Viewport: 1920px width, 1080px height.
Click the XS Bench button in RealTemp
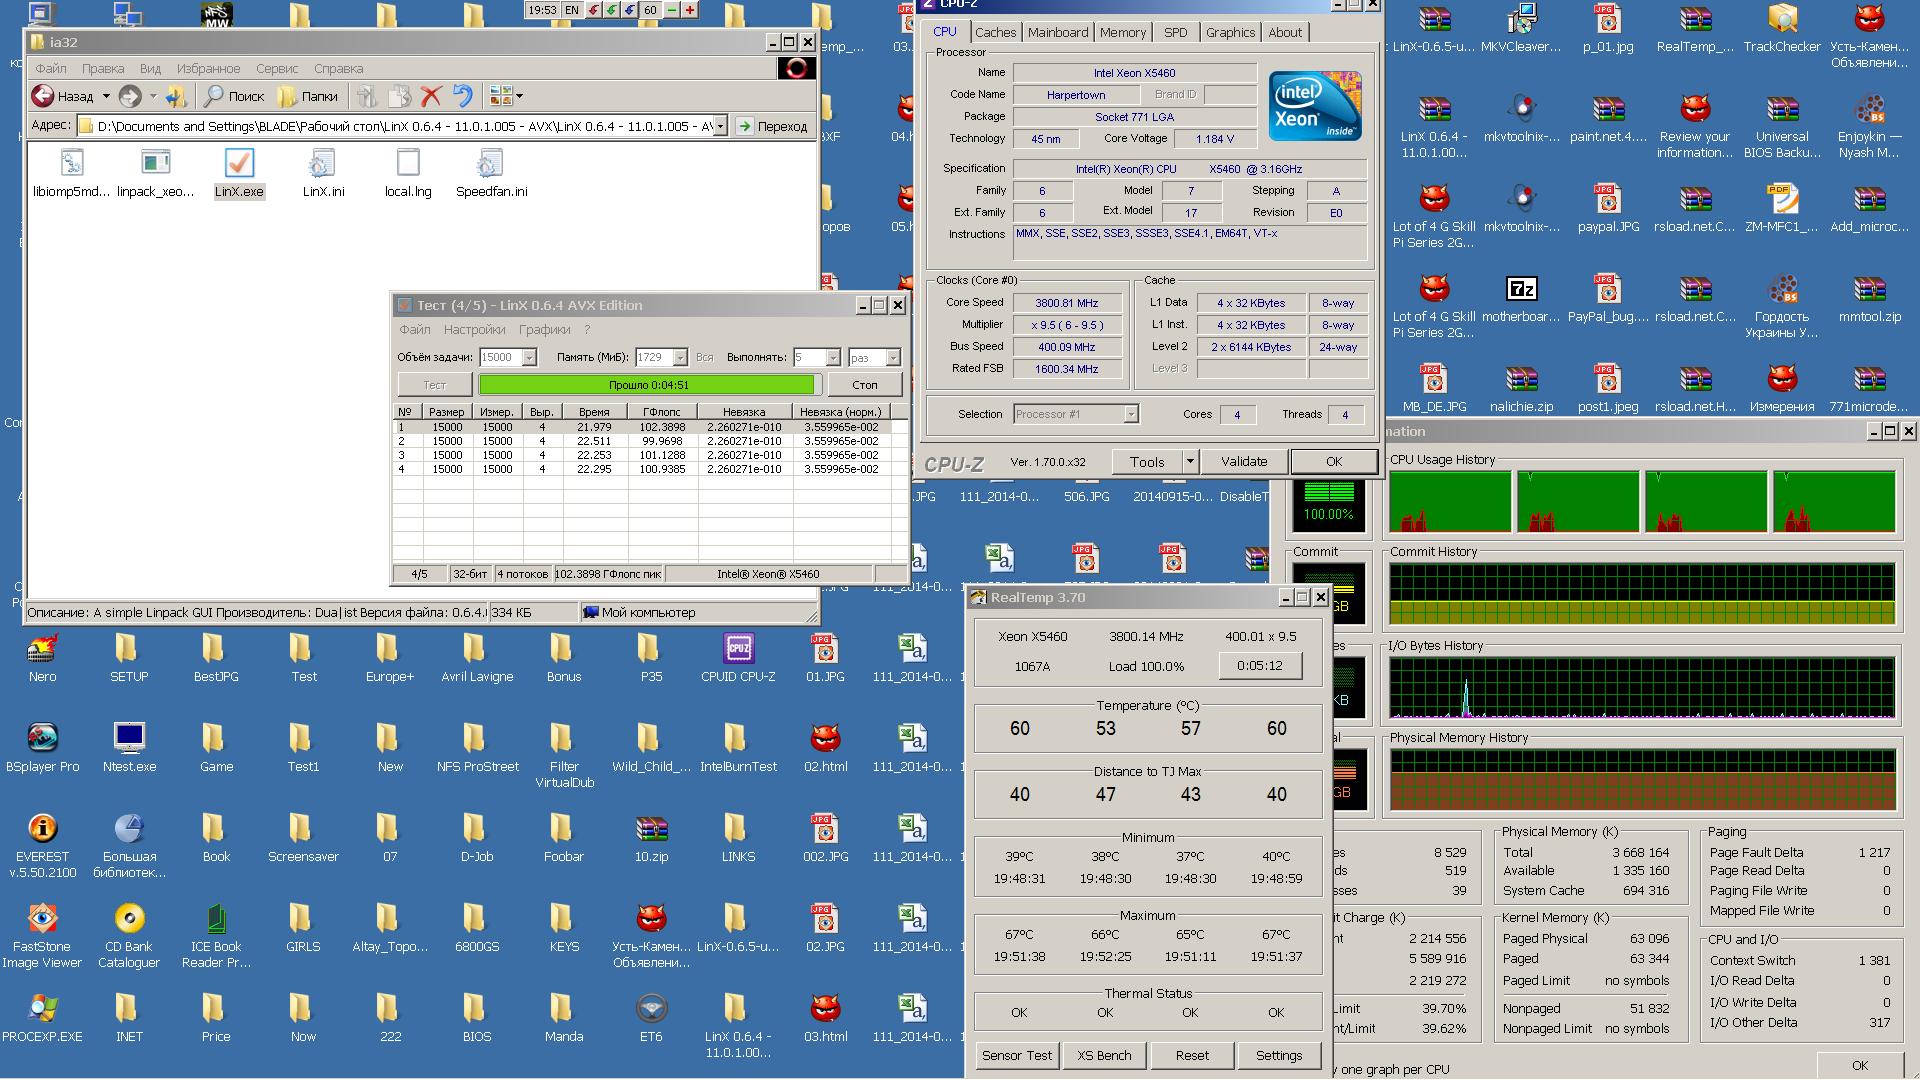click(1104, 1055)
